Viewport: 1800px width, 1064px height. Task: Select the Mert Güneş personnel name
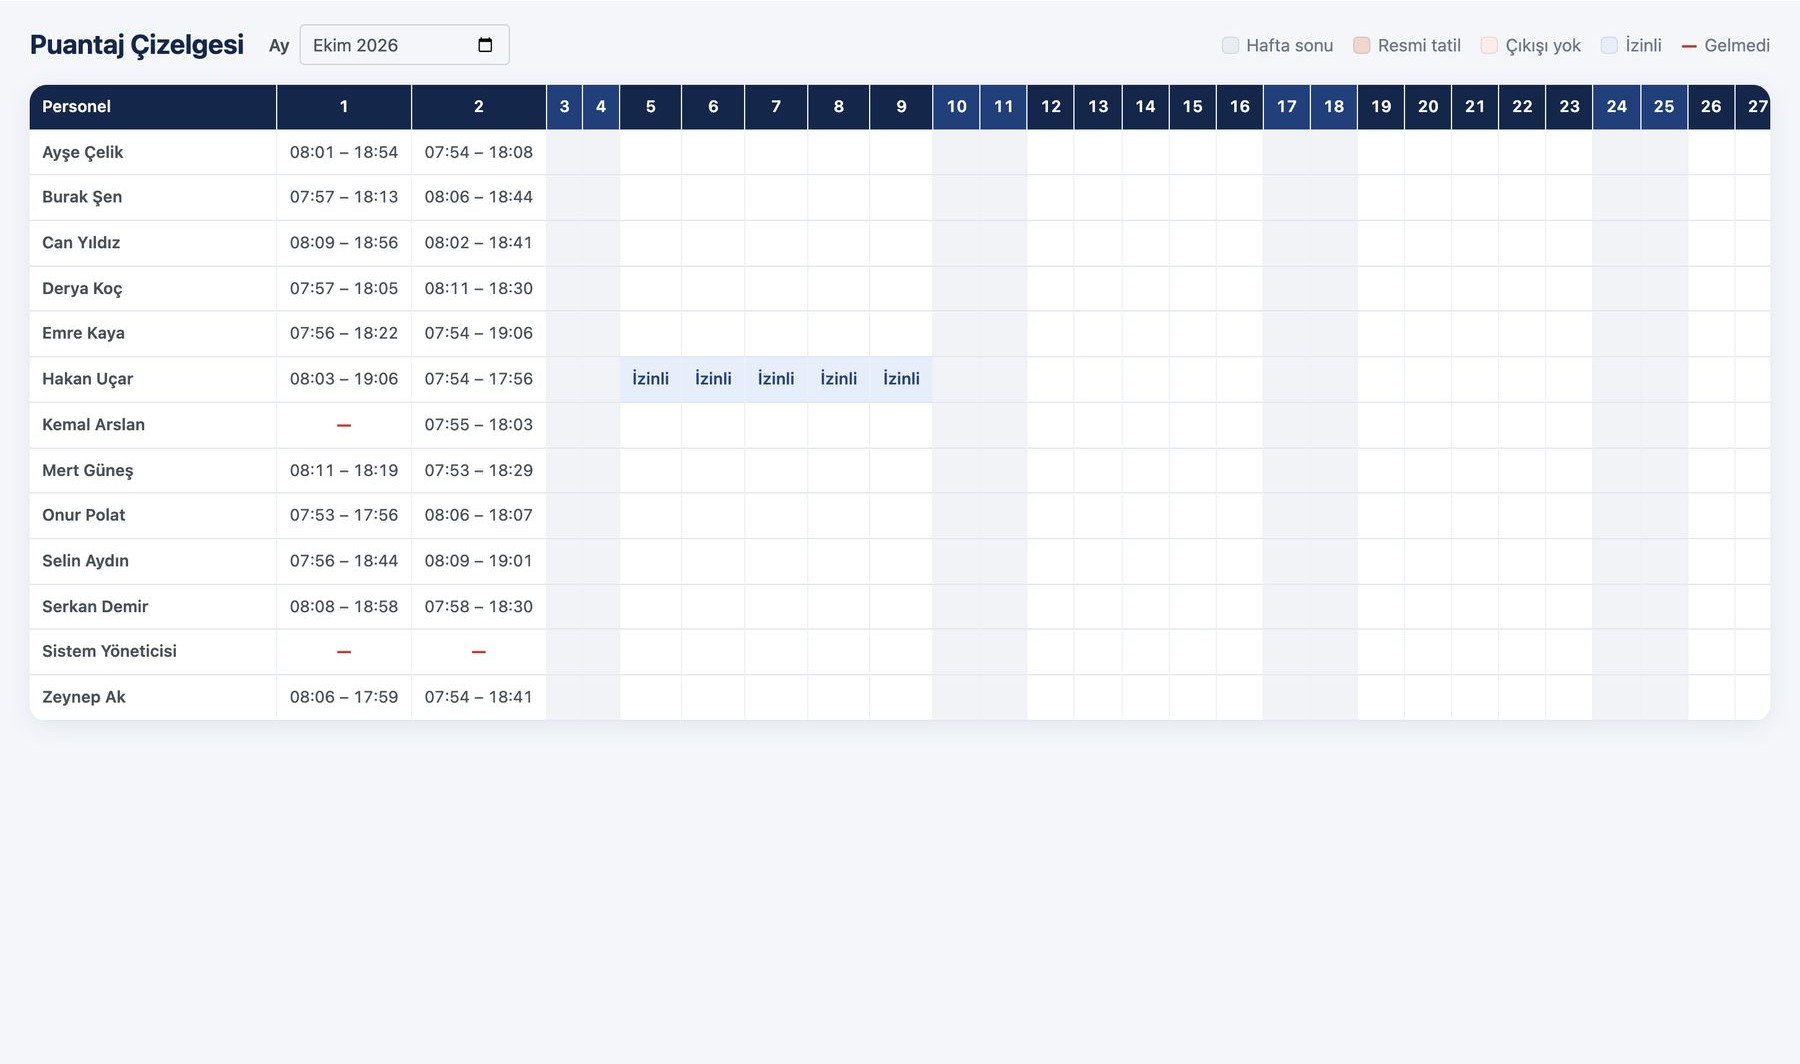point(88,470)
